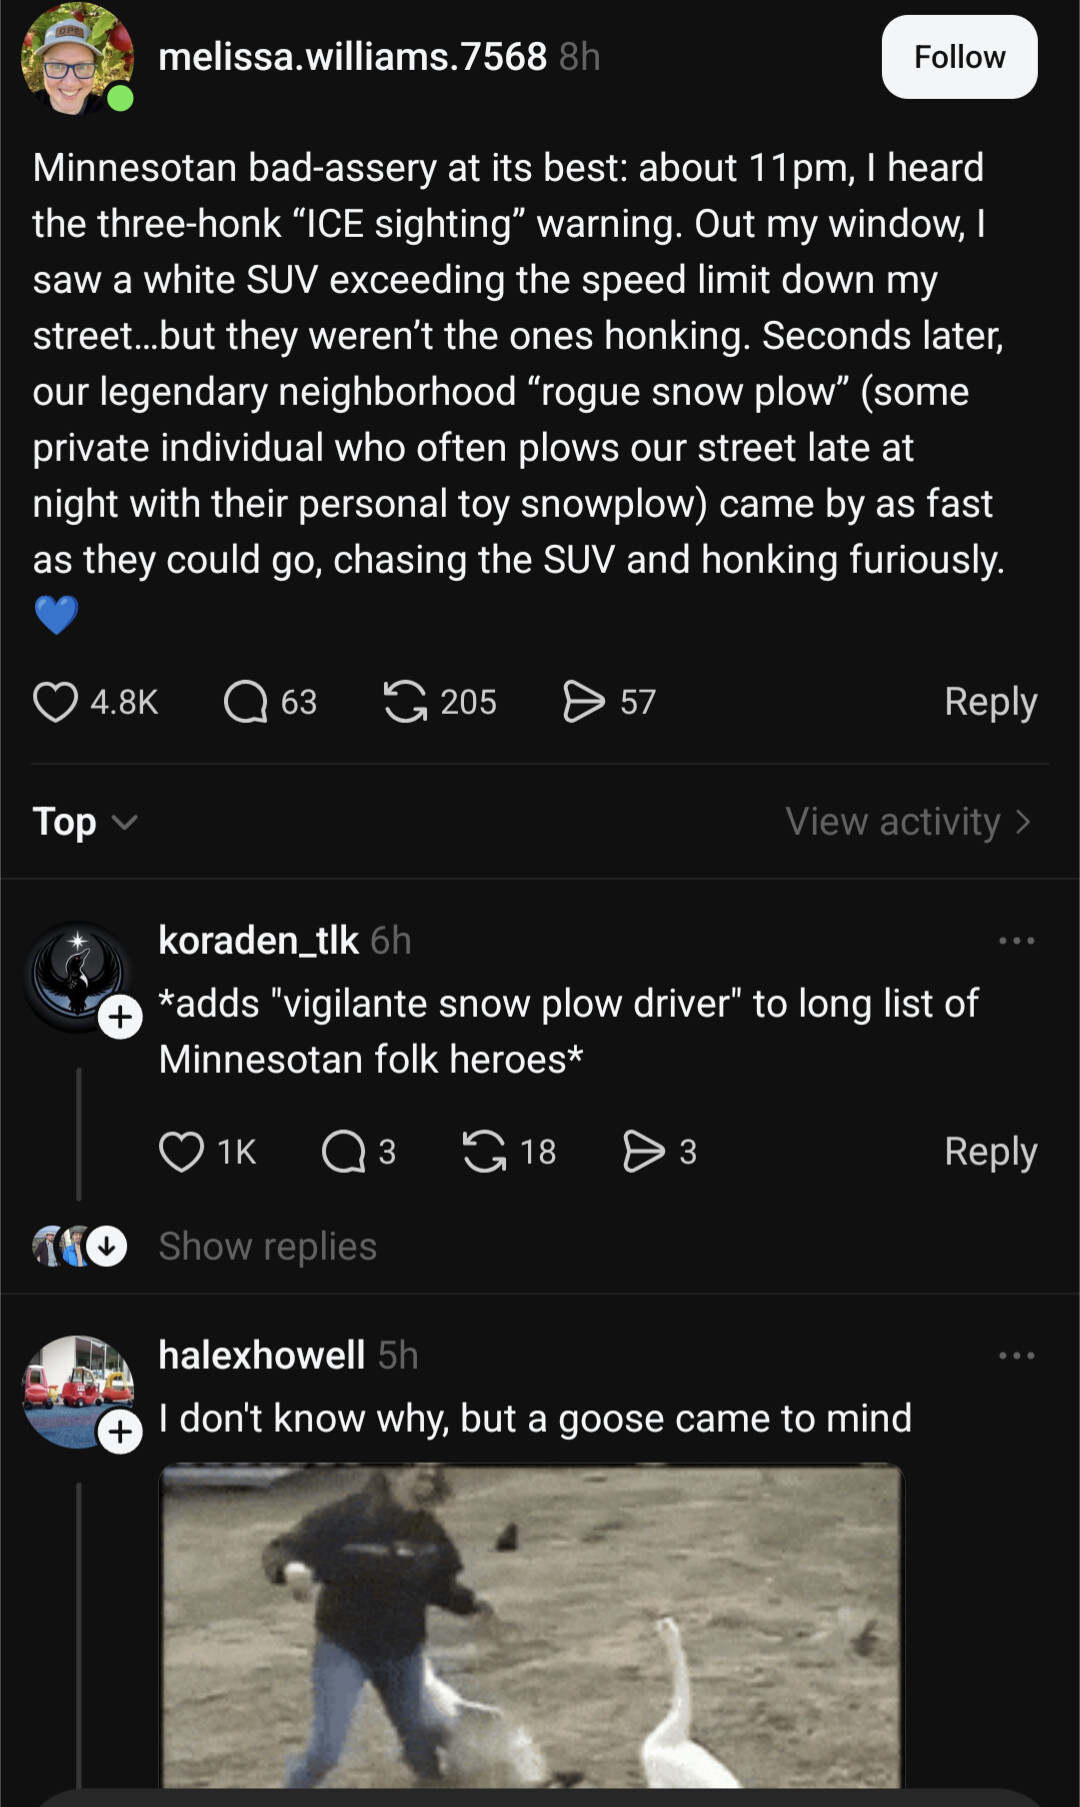Follow melissa.williams.7568
Image resolution: width=1080 pixels, height=1807 pixels.
point(959,57)
